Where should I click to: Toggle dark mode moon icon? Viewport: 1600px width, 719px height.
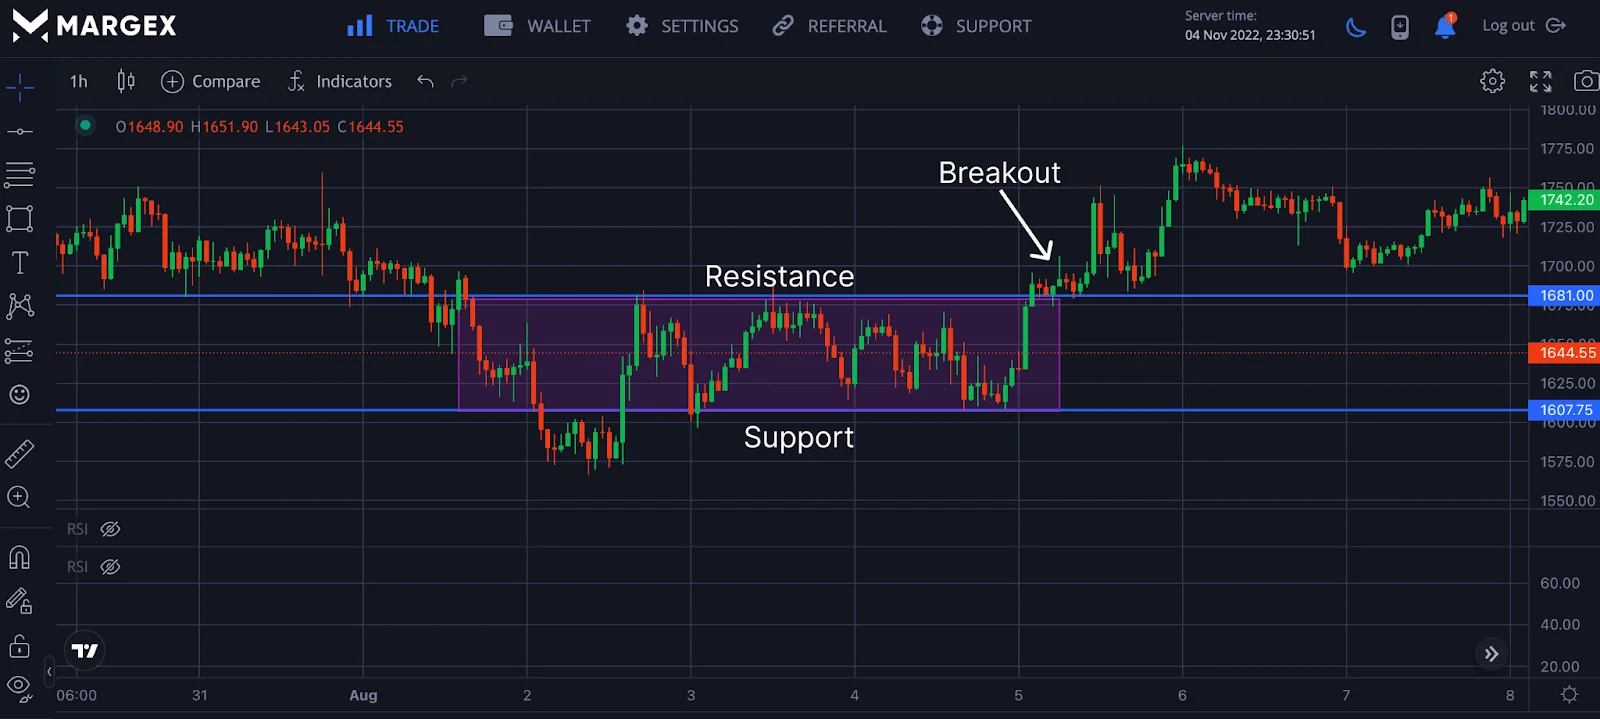[1356, 27]
